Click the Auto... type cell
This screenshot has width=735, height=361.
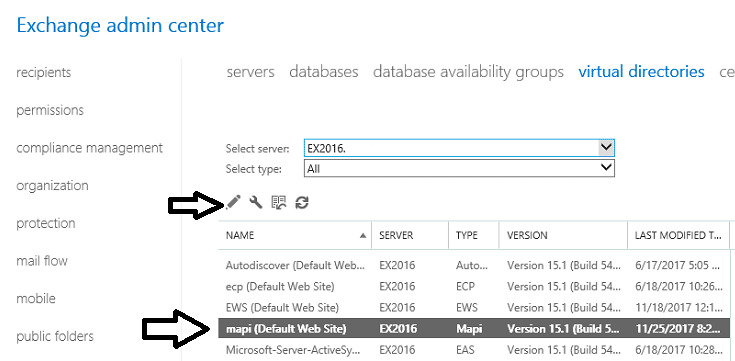point(472,265)
